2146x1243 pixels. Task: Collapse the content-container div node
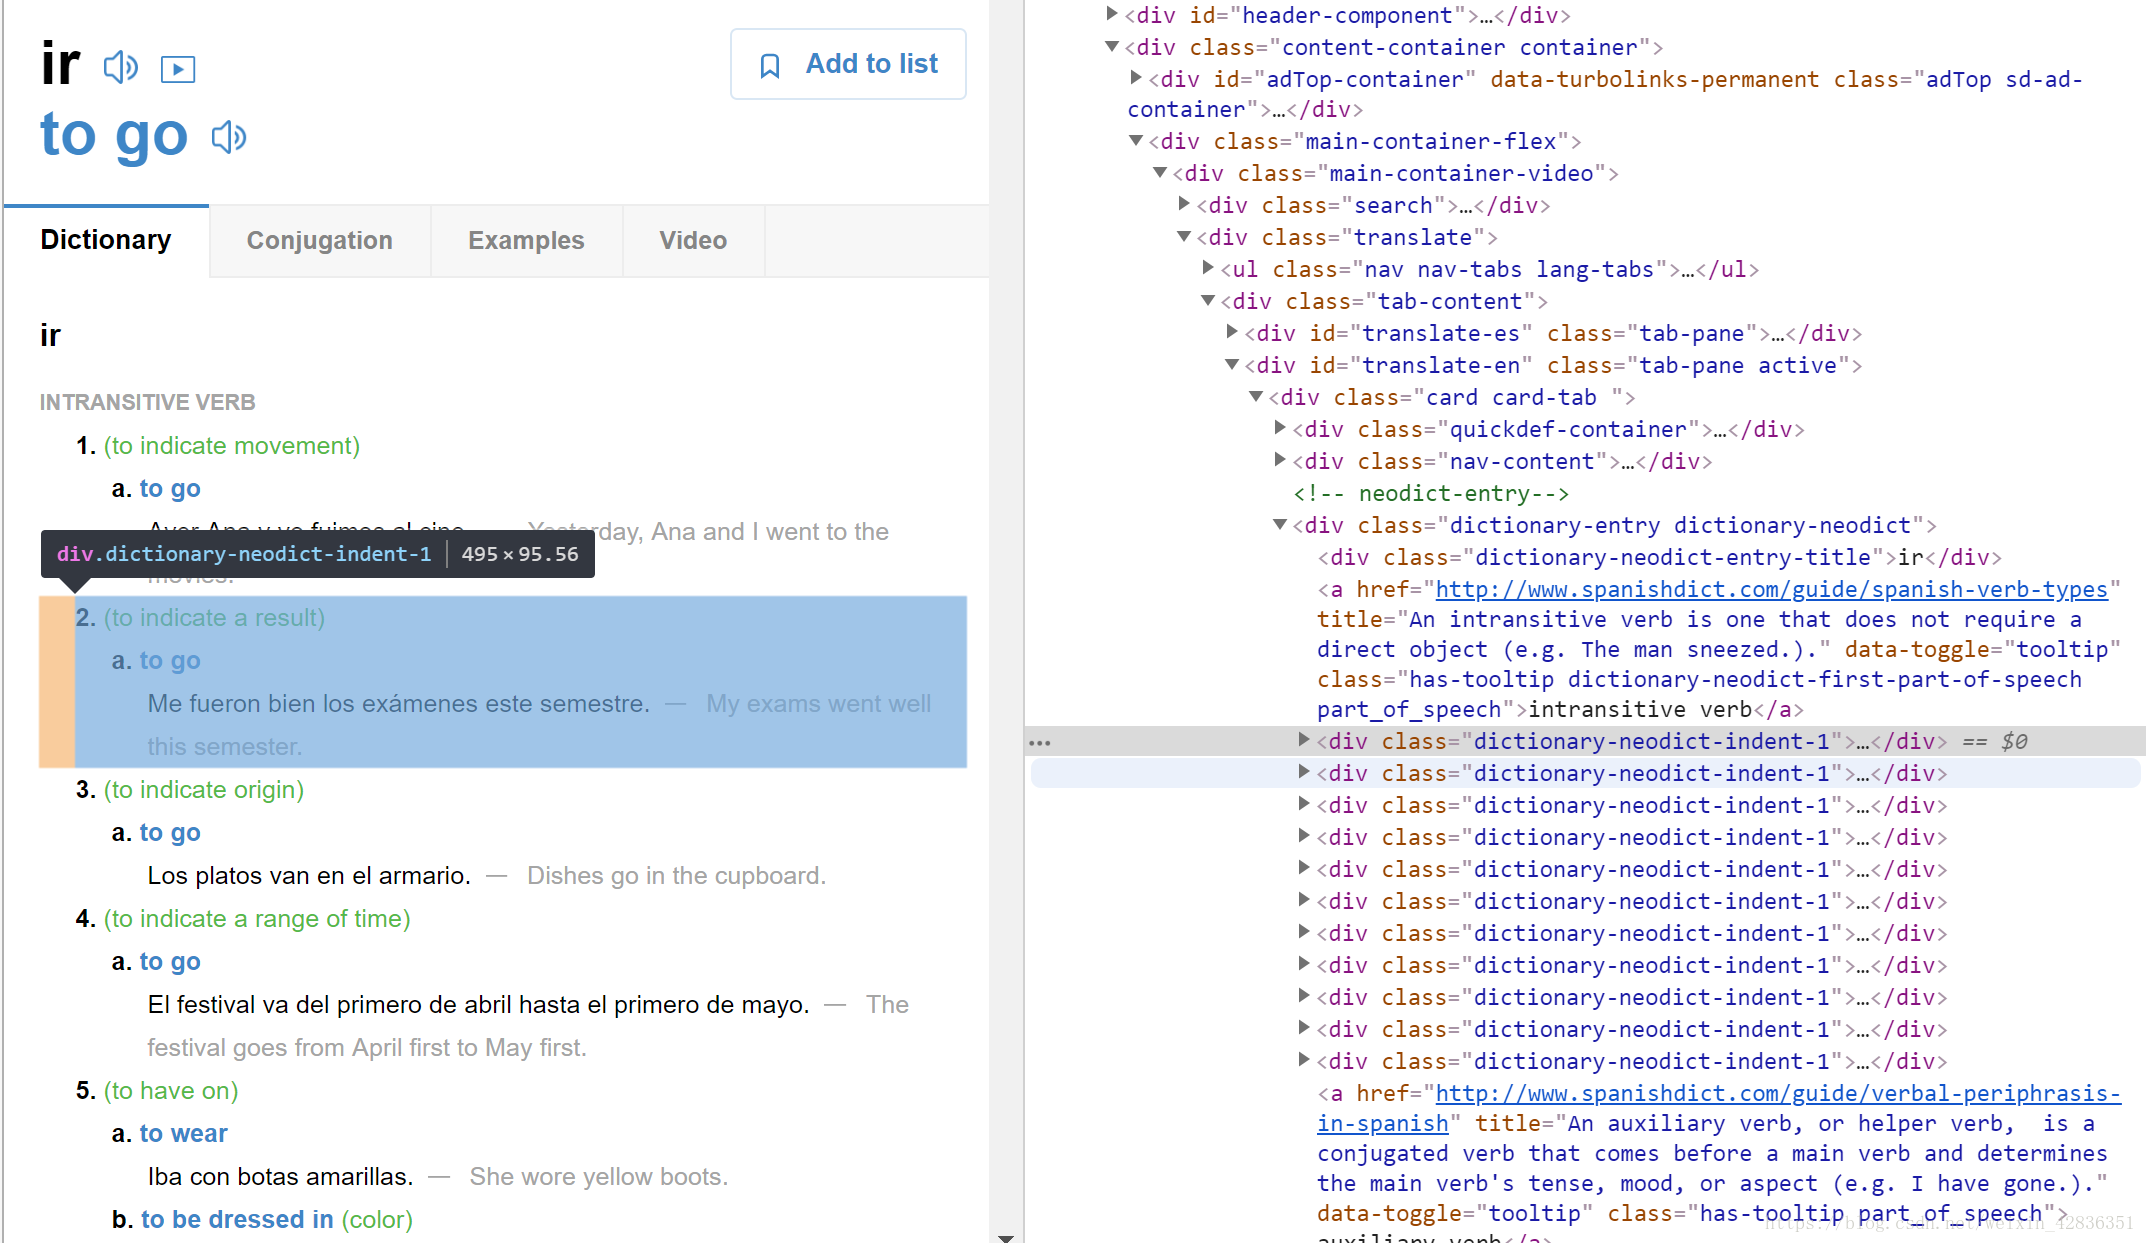tap(1112, 46)
